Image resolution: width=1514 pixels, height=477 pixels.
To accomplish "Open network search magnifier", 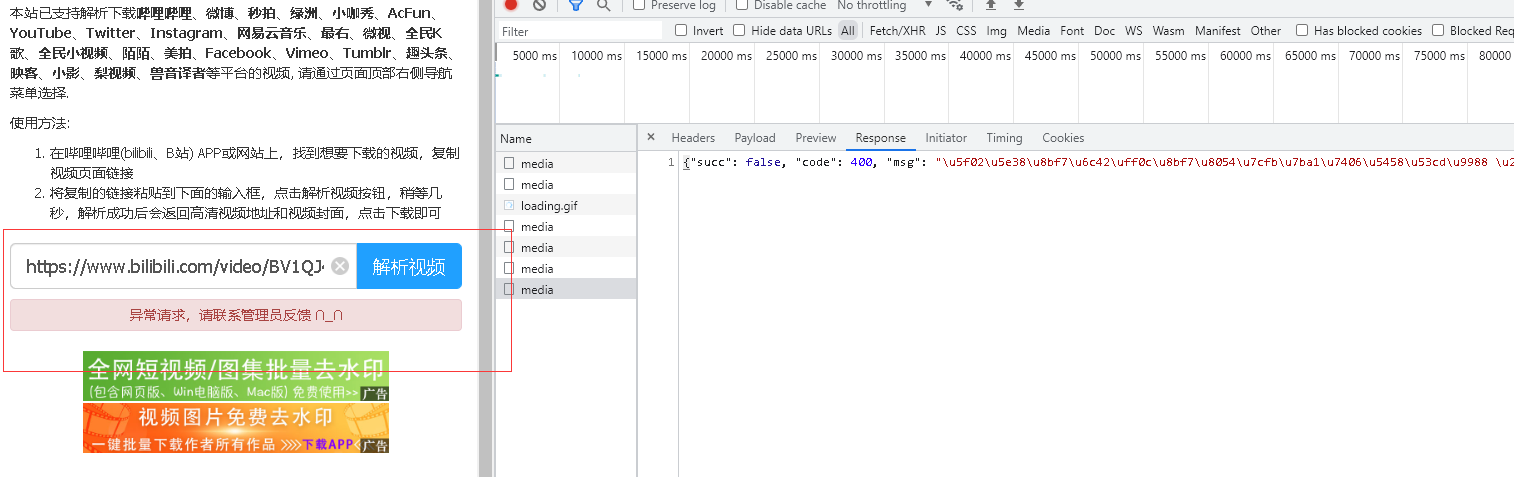I will (603, 5).
